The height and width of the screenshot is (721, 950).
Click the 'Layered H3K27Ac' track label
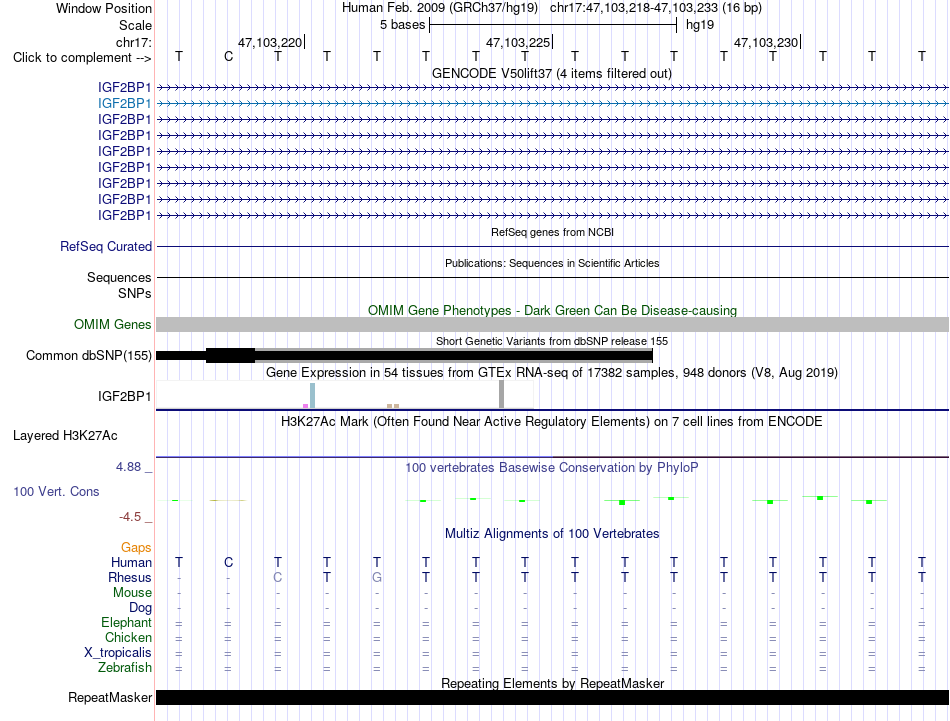(65, 436)
